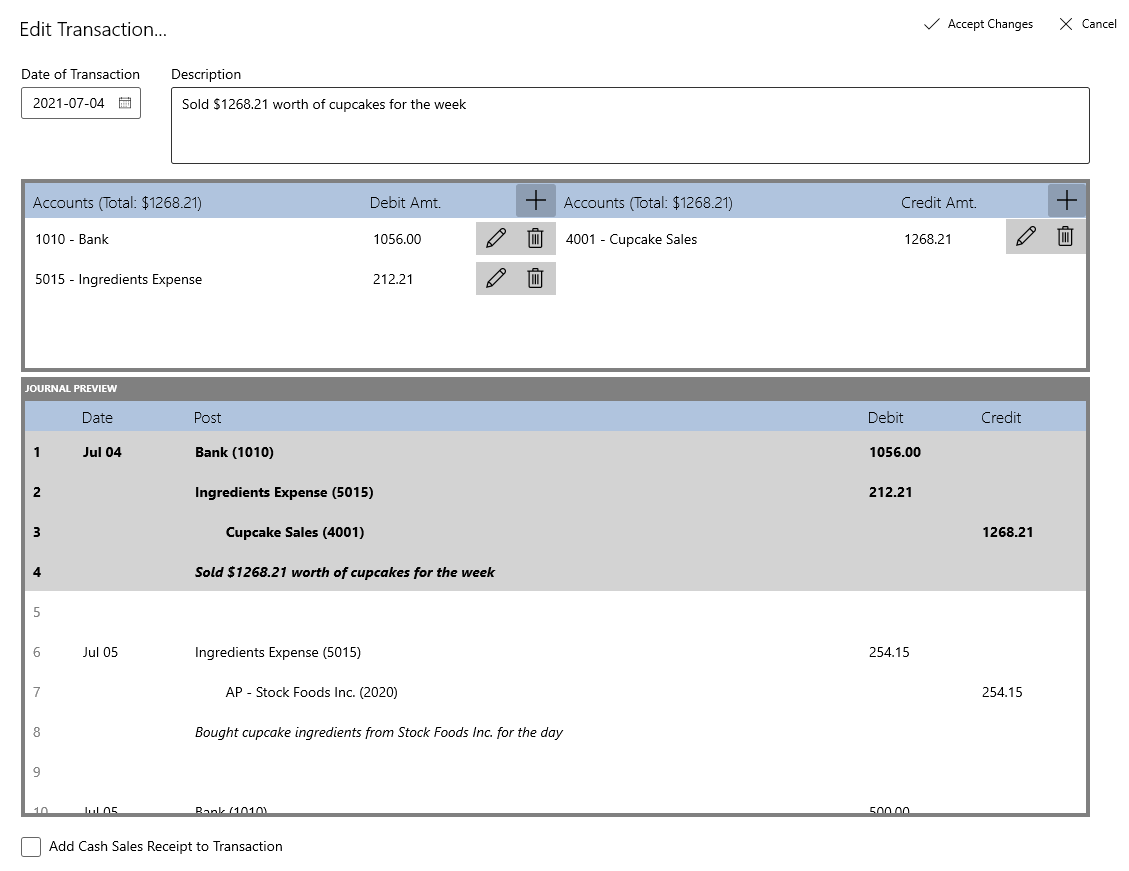Click the Bank (1010) journal preview row
The width and height of the screenshot is (1129, 871).
[x=234, y=452]
